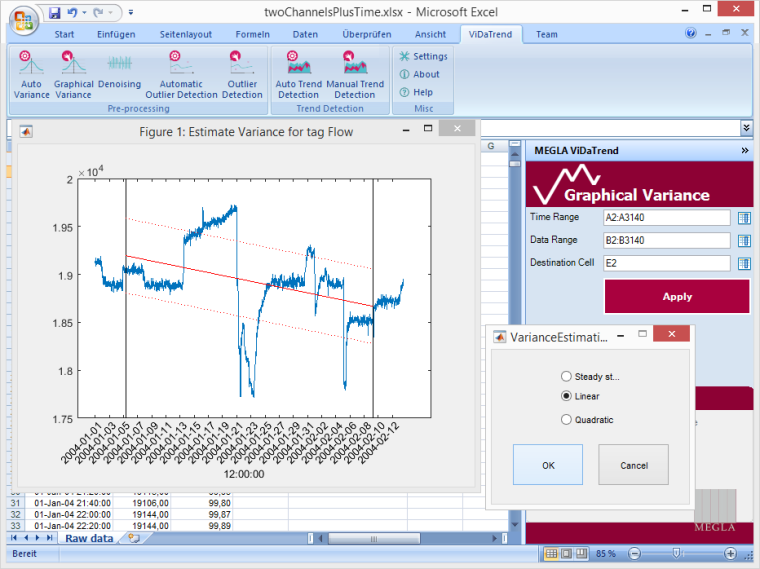
Task: Open the Ansicht ribbon tab
Action: 430,34
